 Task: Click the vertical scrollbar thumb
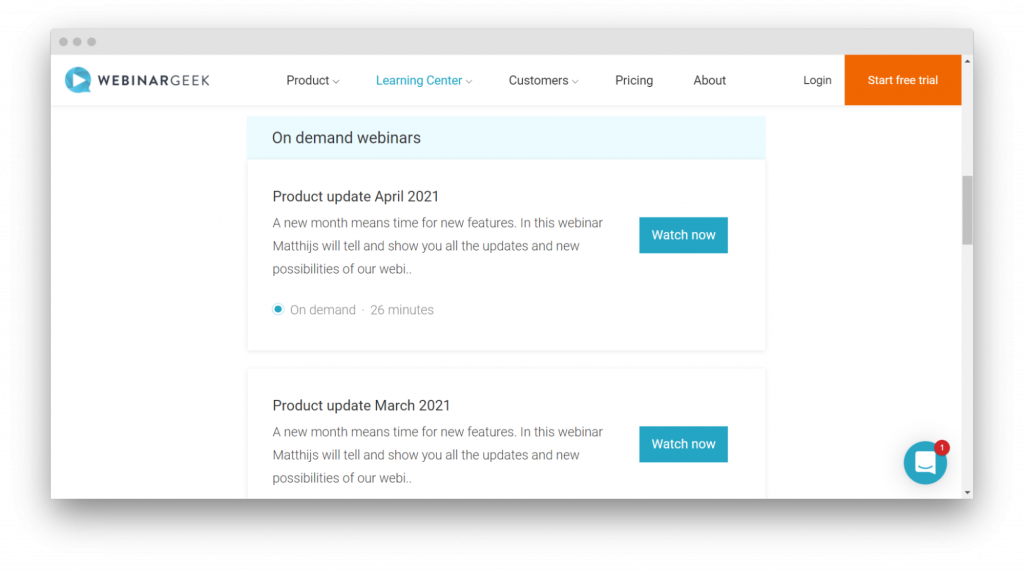tap(967, 210)
